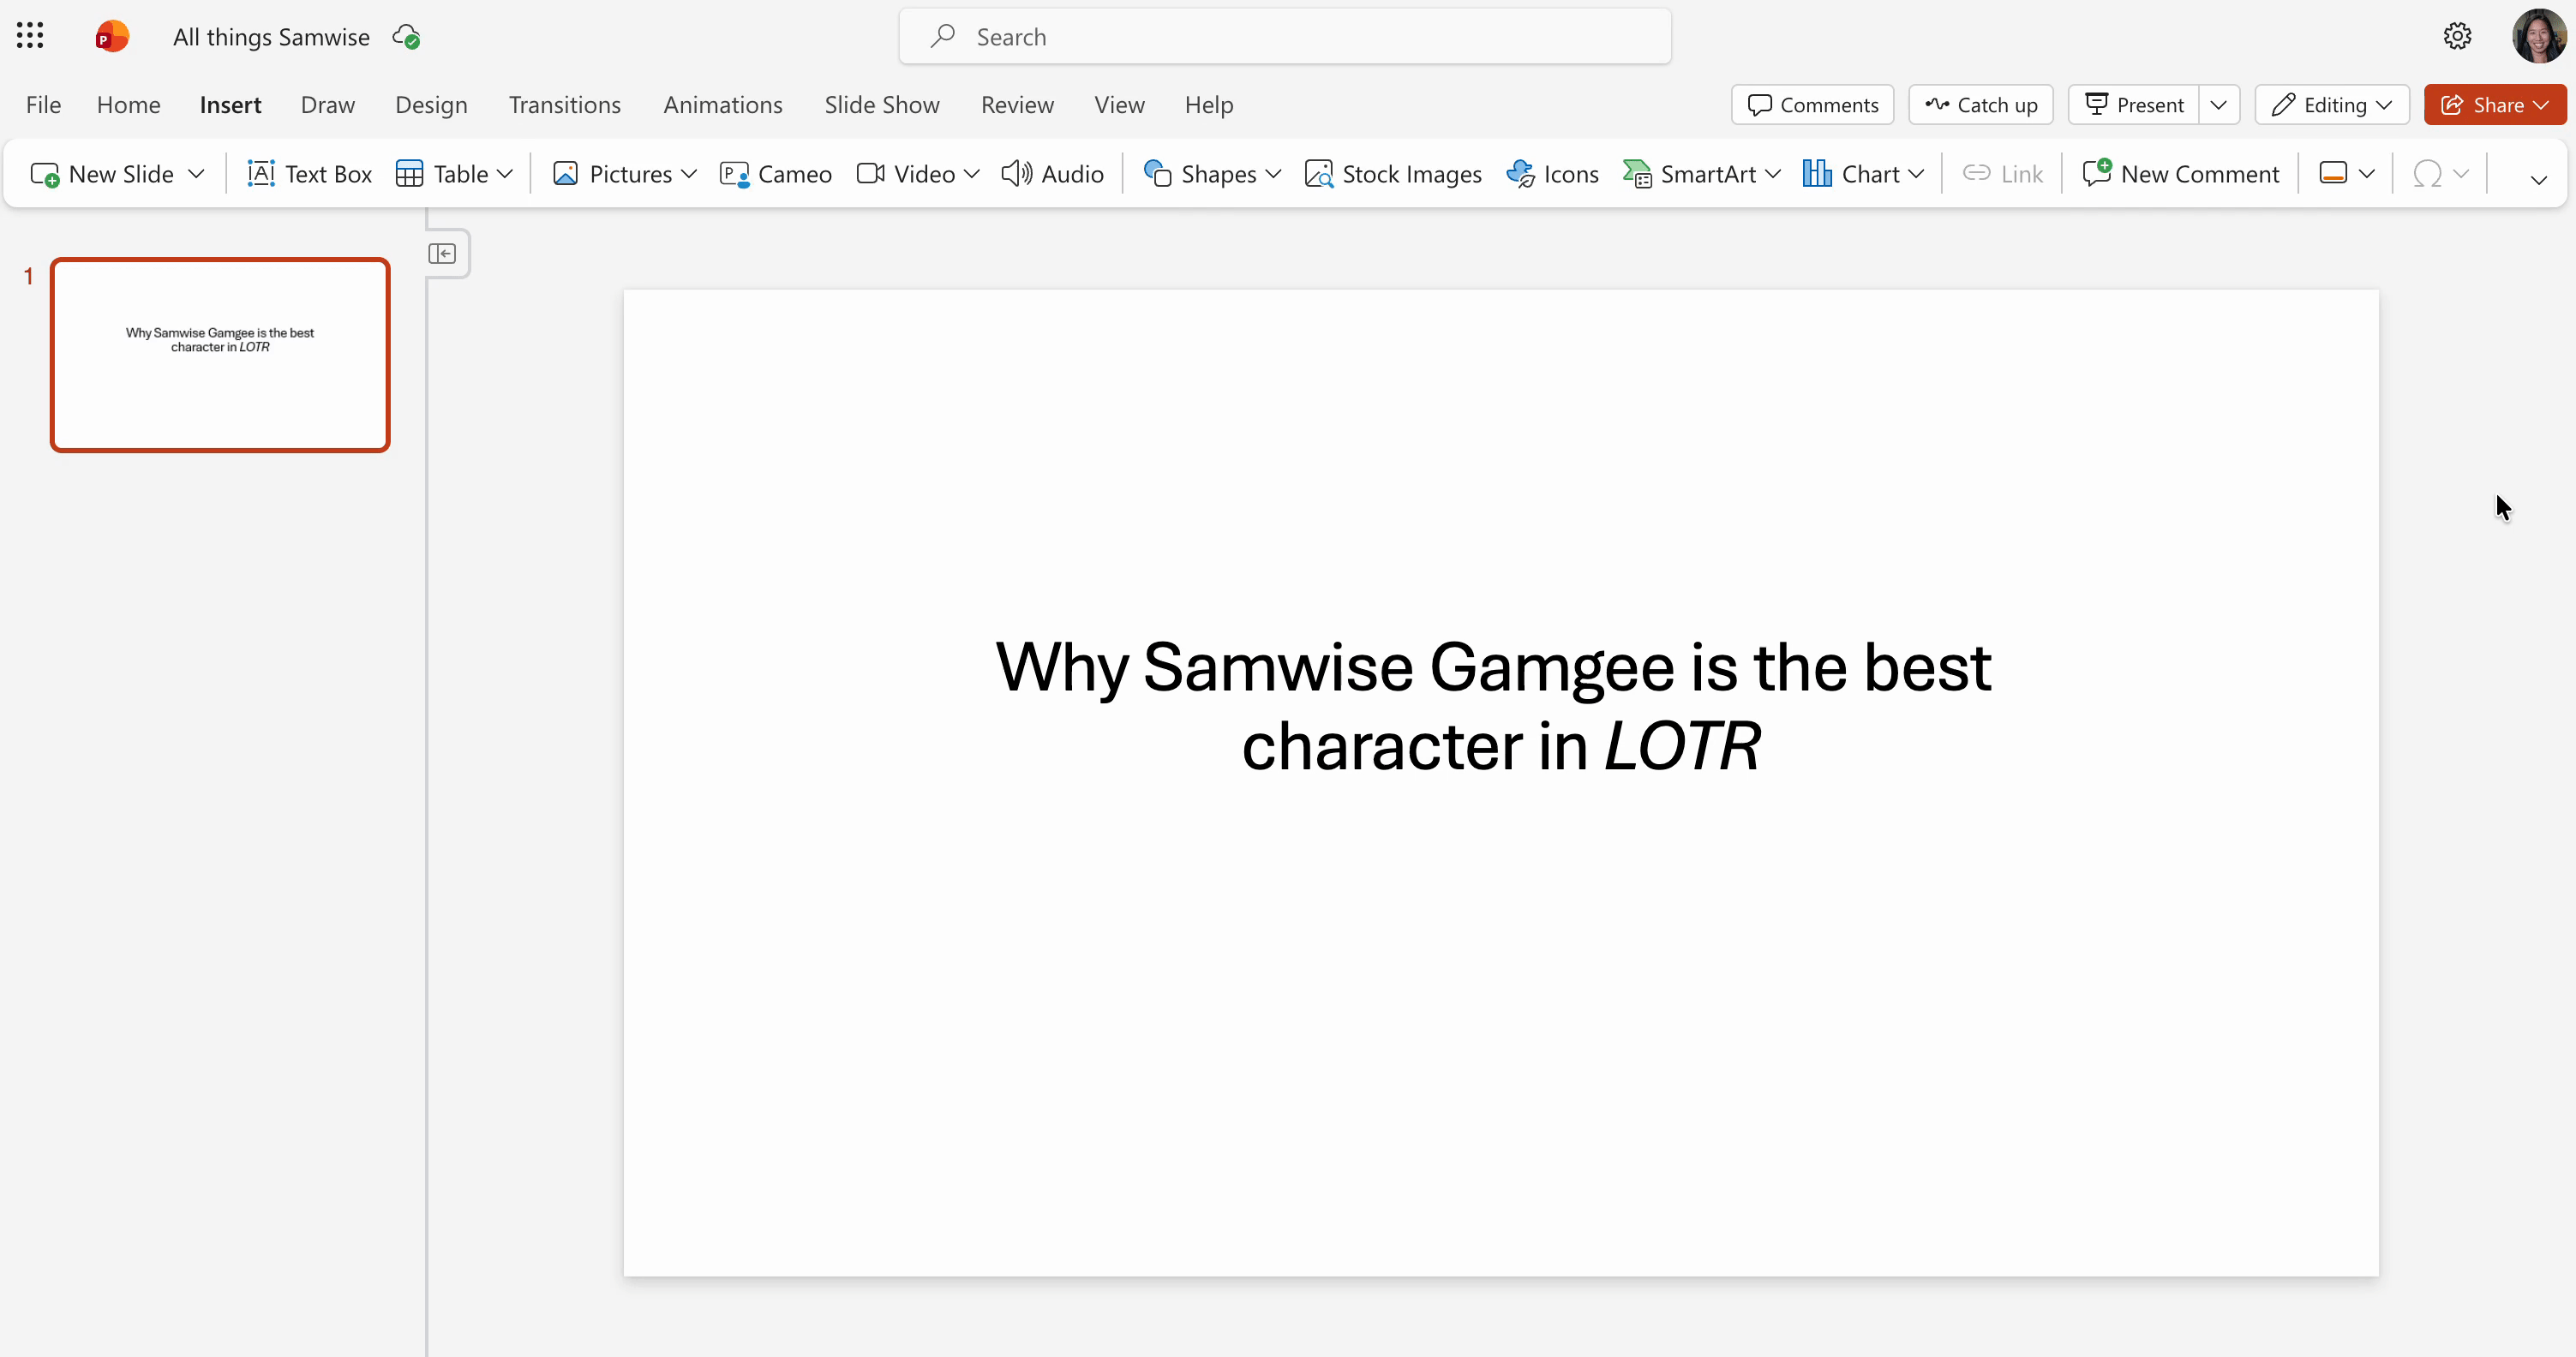The image size is (2576, 1357).
Task: Open the Review tab
Action: [1017, 105]
